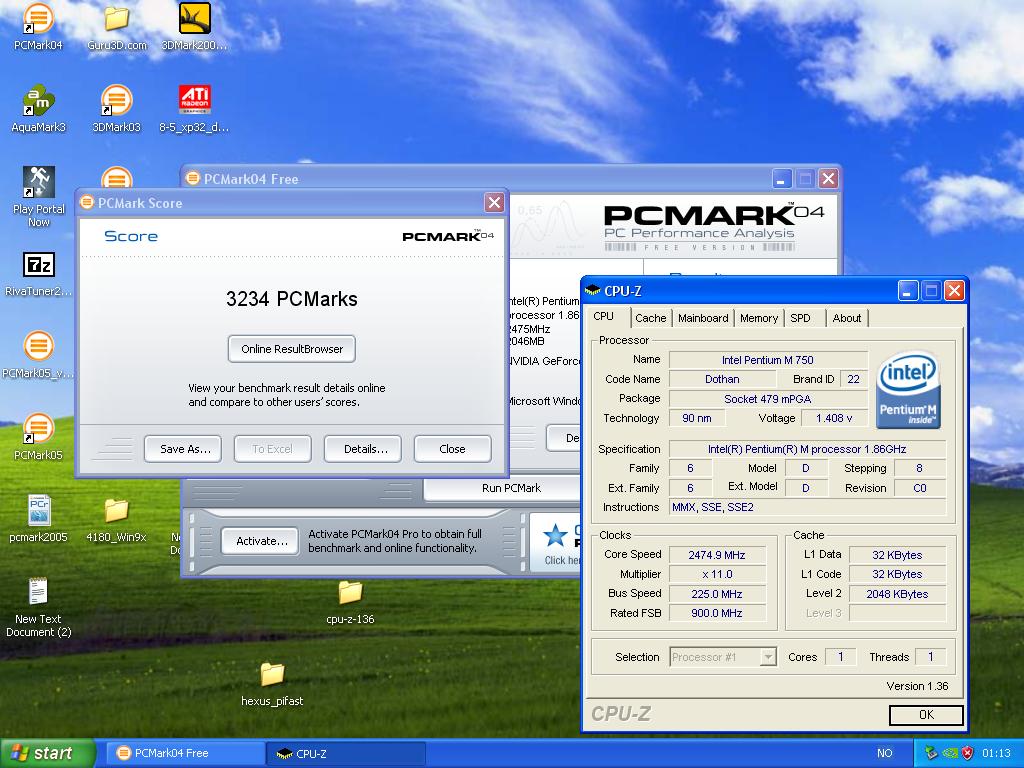Launch the 3DMark03 shortcut
This screenshot has width=1024, height=768.
[117, 108]
